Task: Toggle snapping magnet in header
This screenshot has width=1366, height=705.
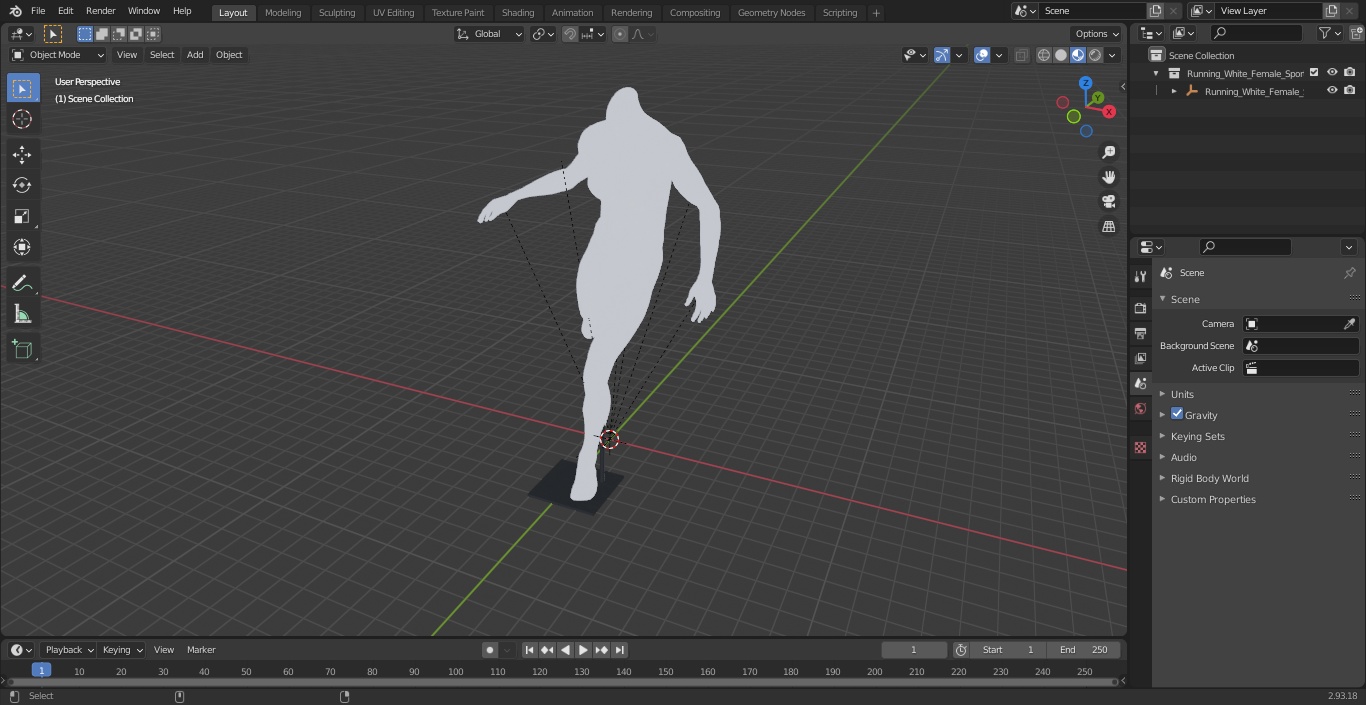Action: point(570,34)
